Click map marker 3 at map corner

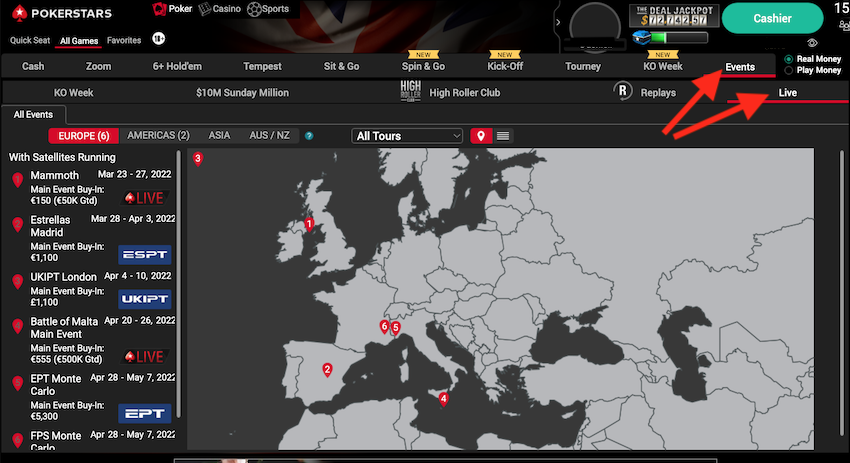coord(198,159)
